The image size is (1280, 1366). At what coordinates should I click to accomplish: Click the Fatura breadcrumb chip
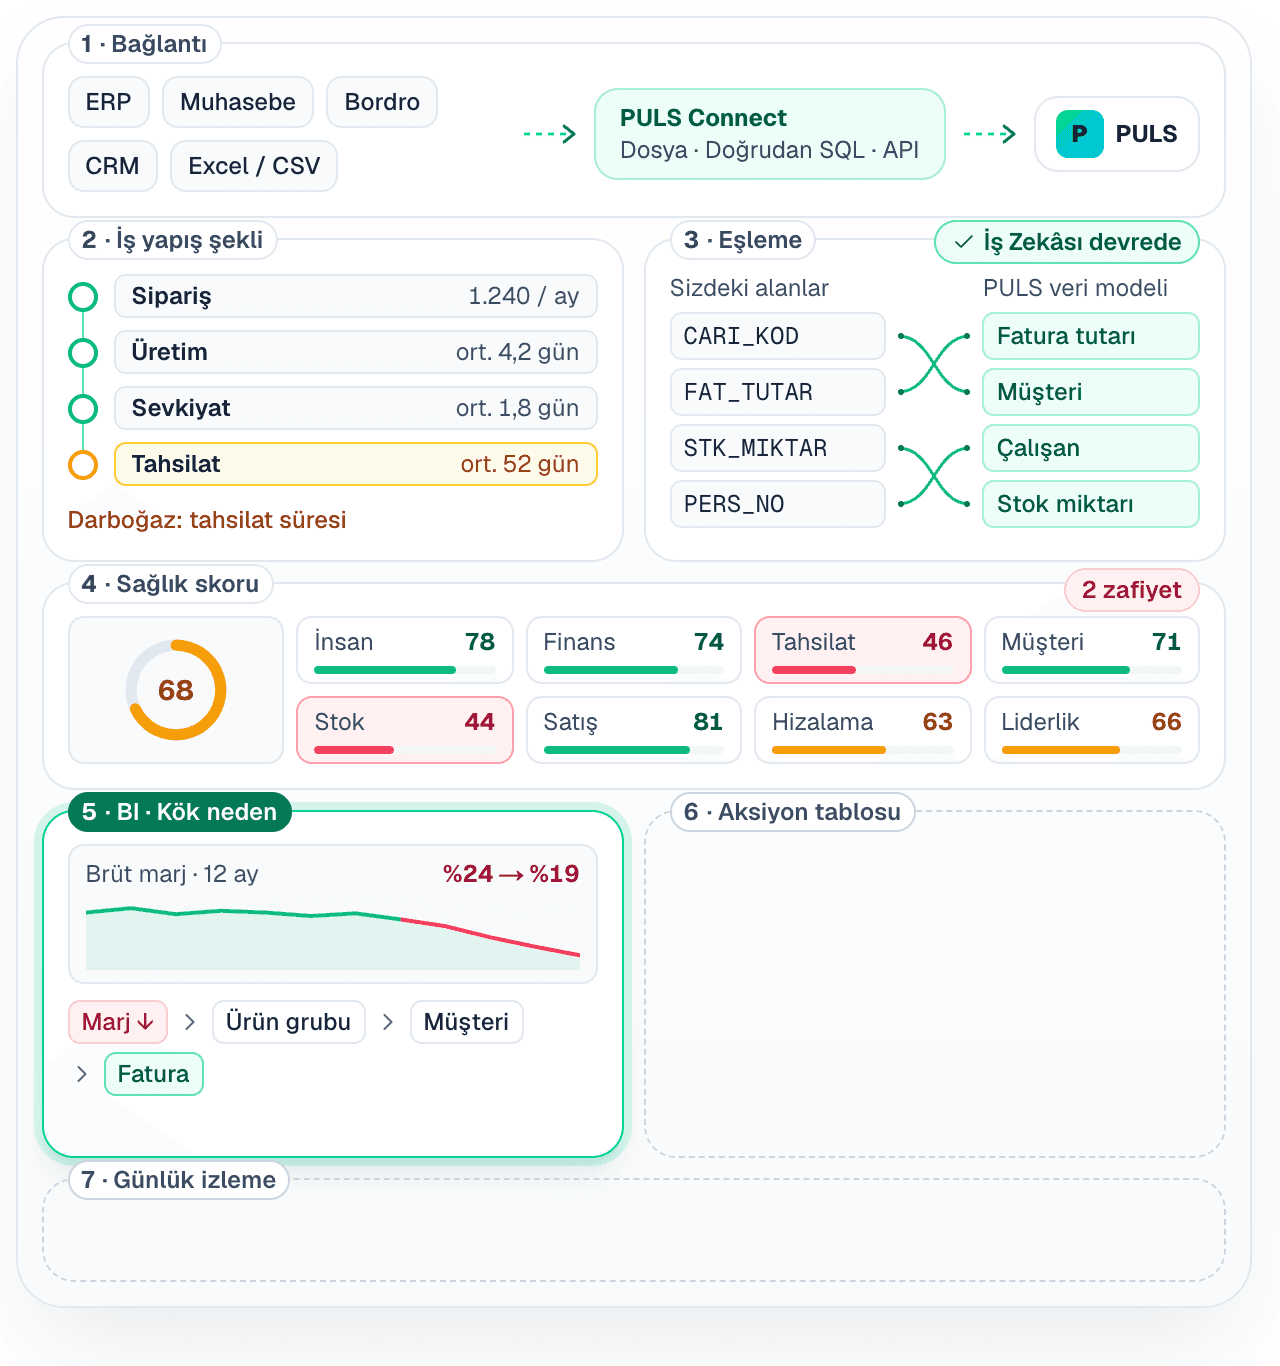tap(154, 1074)
